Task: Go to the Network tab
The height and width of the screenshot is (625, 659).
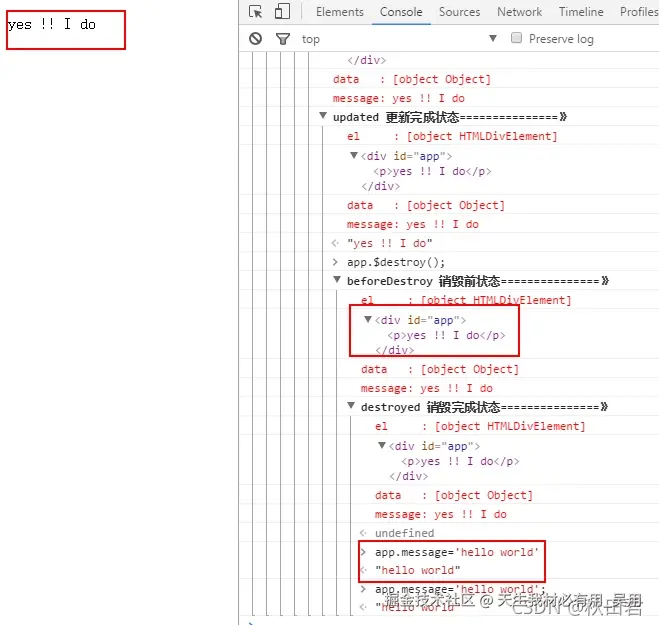Action: (519, 12)
